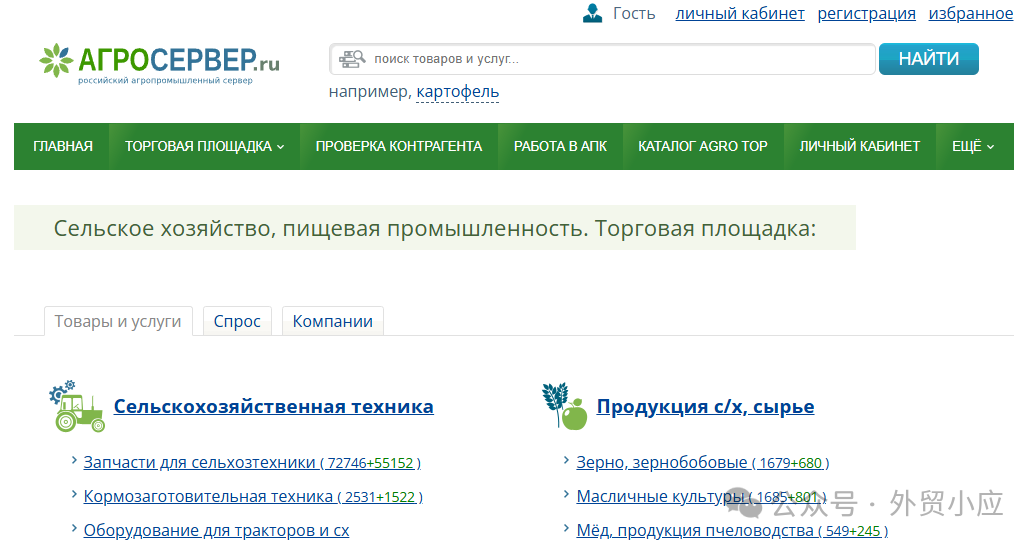This screenshot has width=1036, height=545.
Task: Click the Agroserver.ru leaf logo
Action: click(57, 61)
